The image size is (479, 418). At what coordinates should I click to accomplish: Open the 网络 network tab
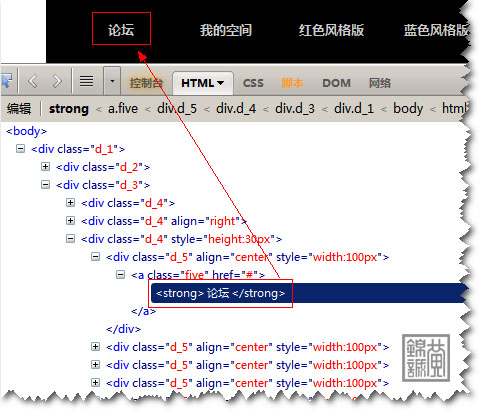[x=379, y=83]
